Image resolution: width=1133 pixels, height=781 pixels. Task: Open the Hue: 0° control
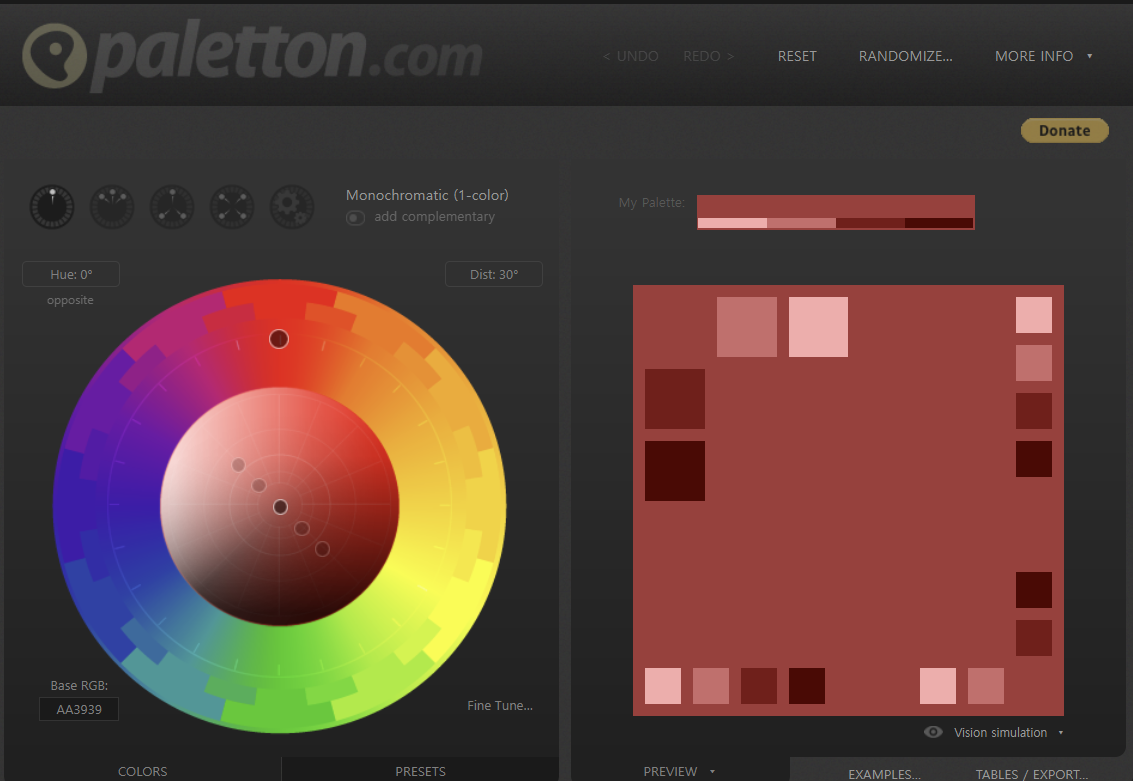[x=70, y=273]
